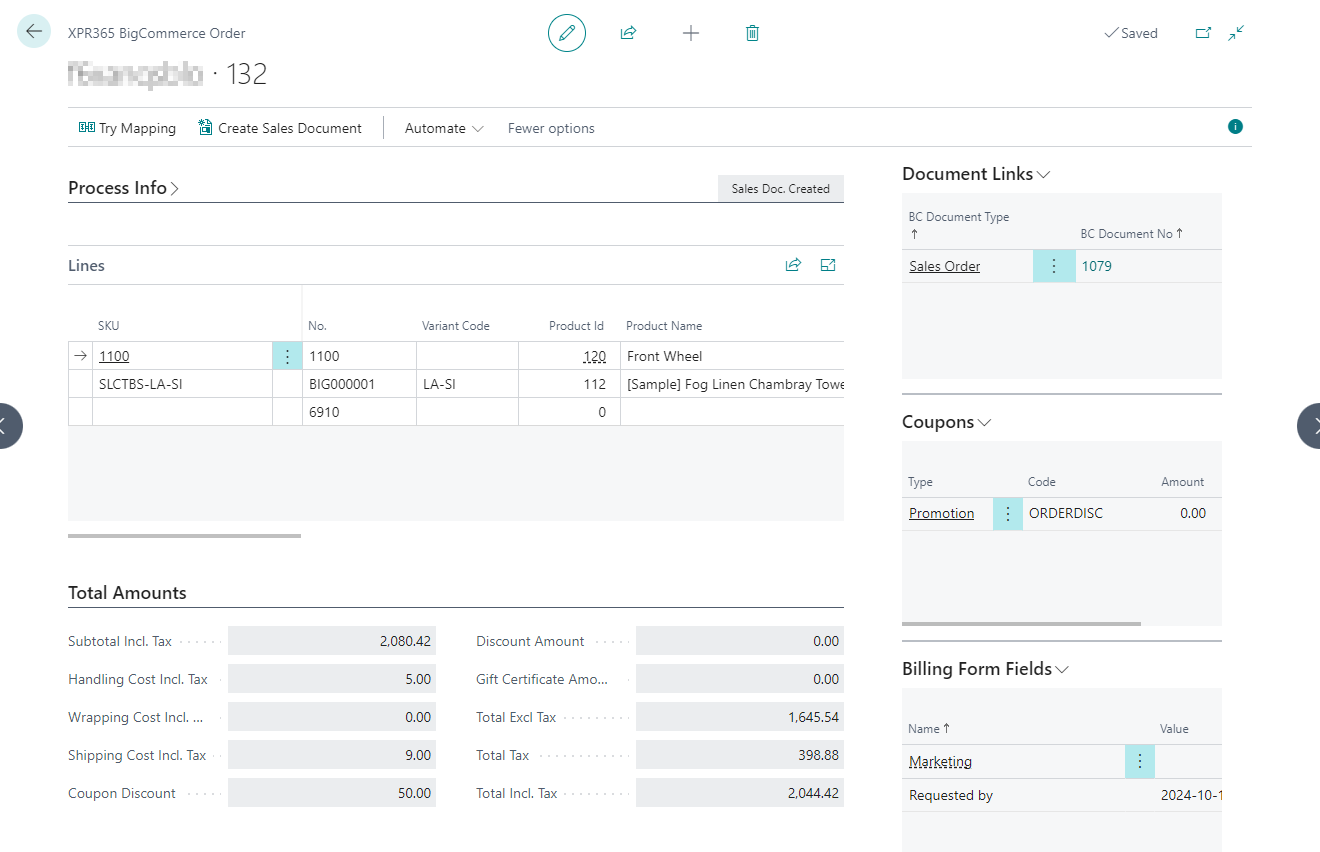
Task: Click the Product Name column header
Action: [664, 326]
